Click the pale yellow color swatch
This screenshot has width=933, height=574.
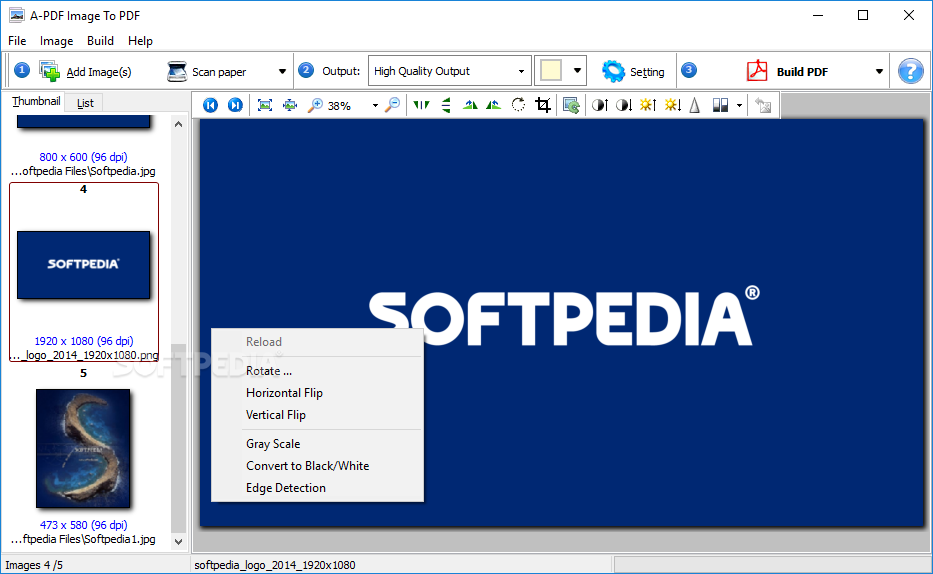click(550, 70)
